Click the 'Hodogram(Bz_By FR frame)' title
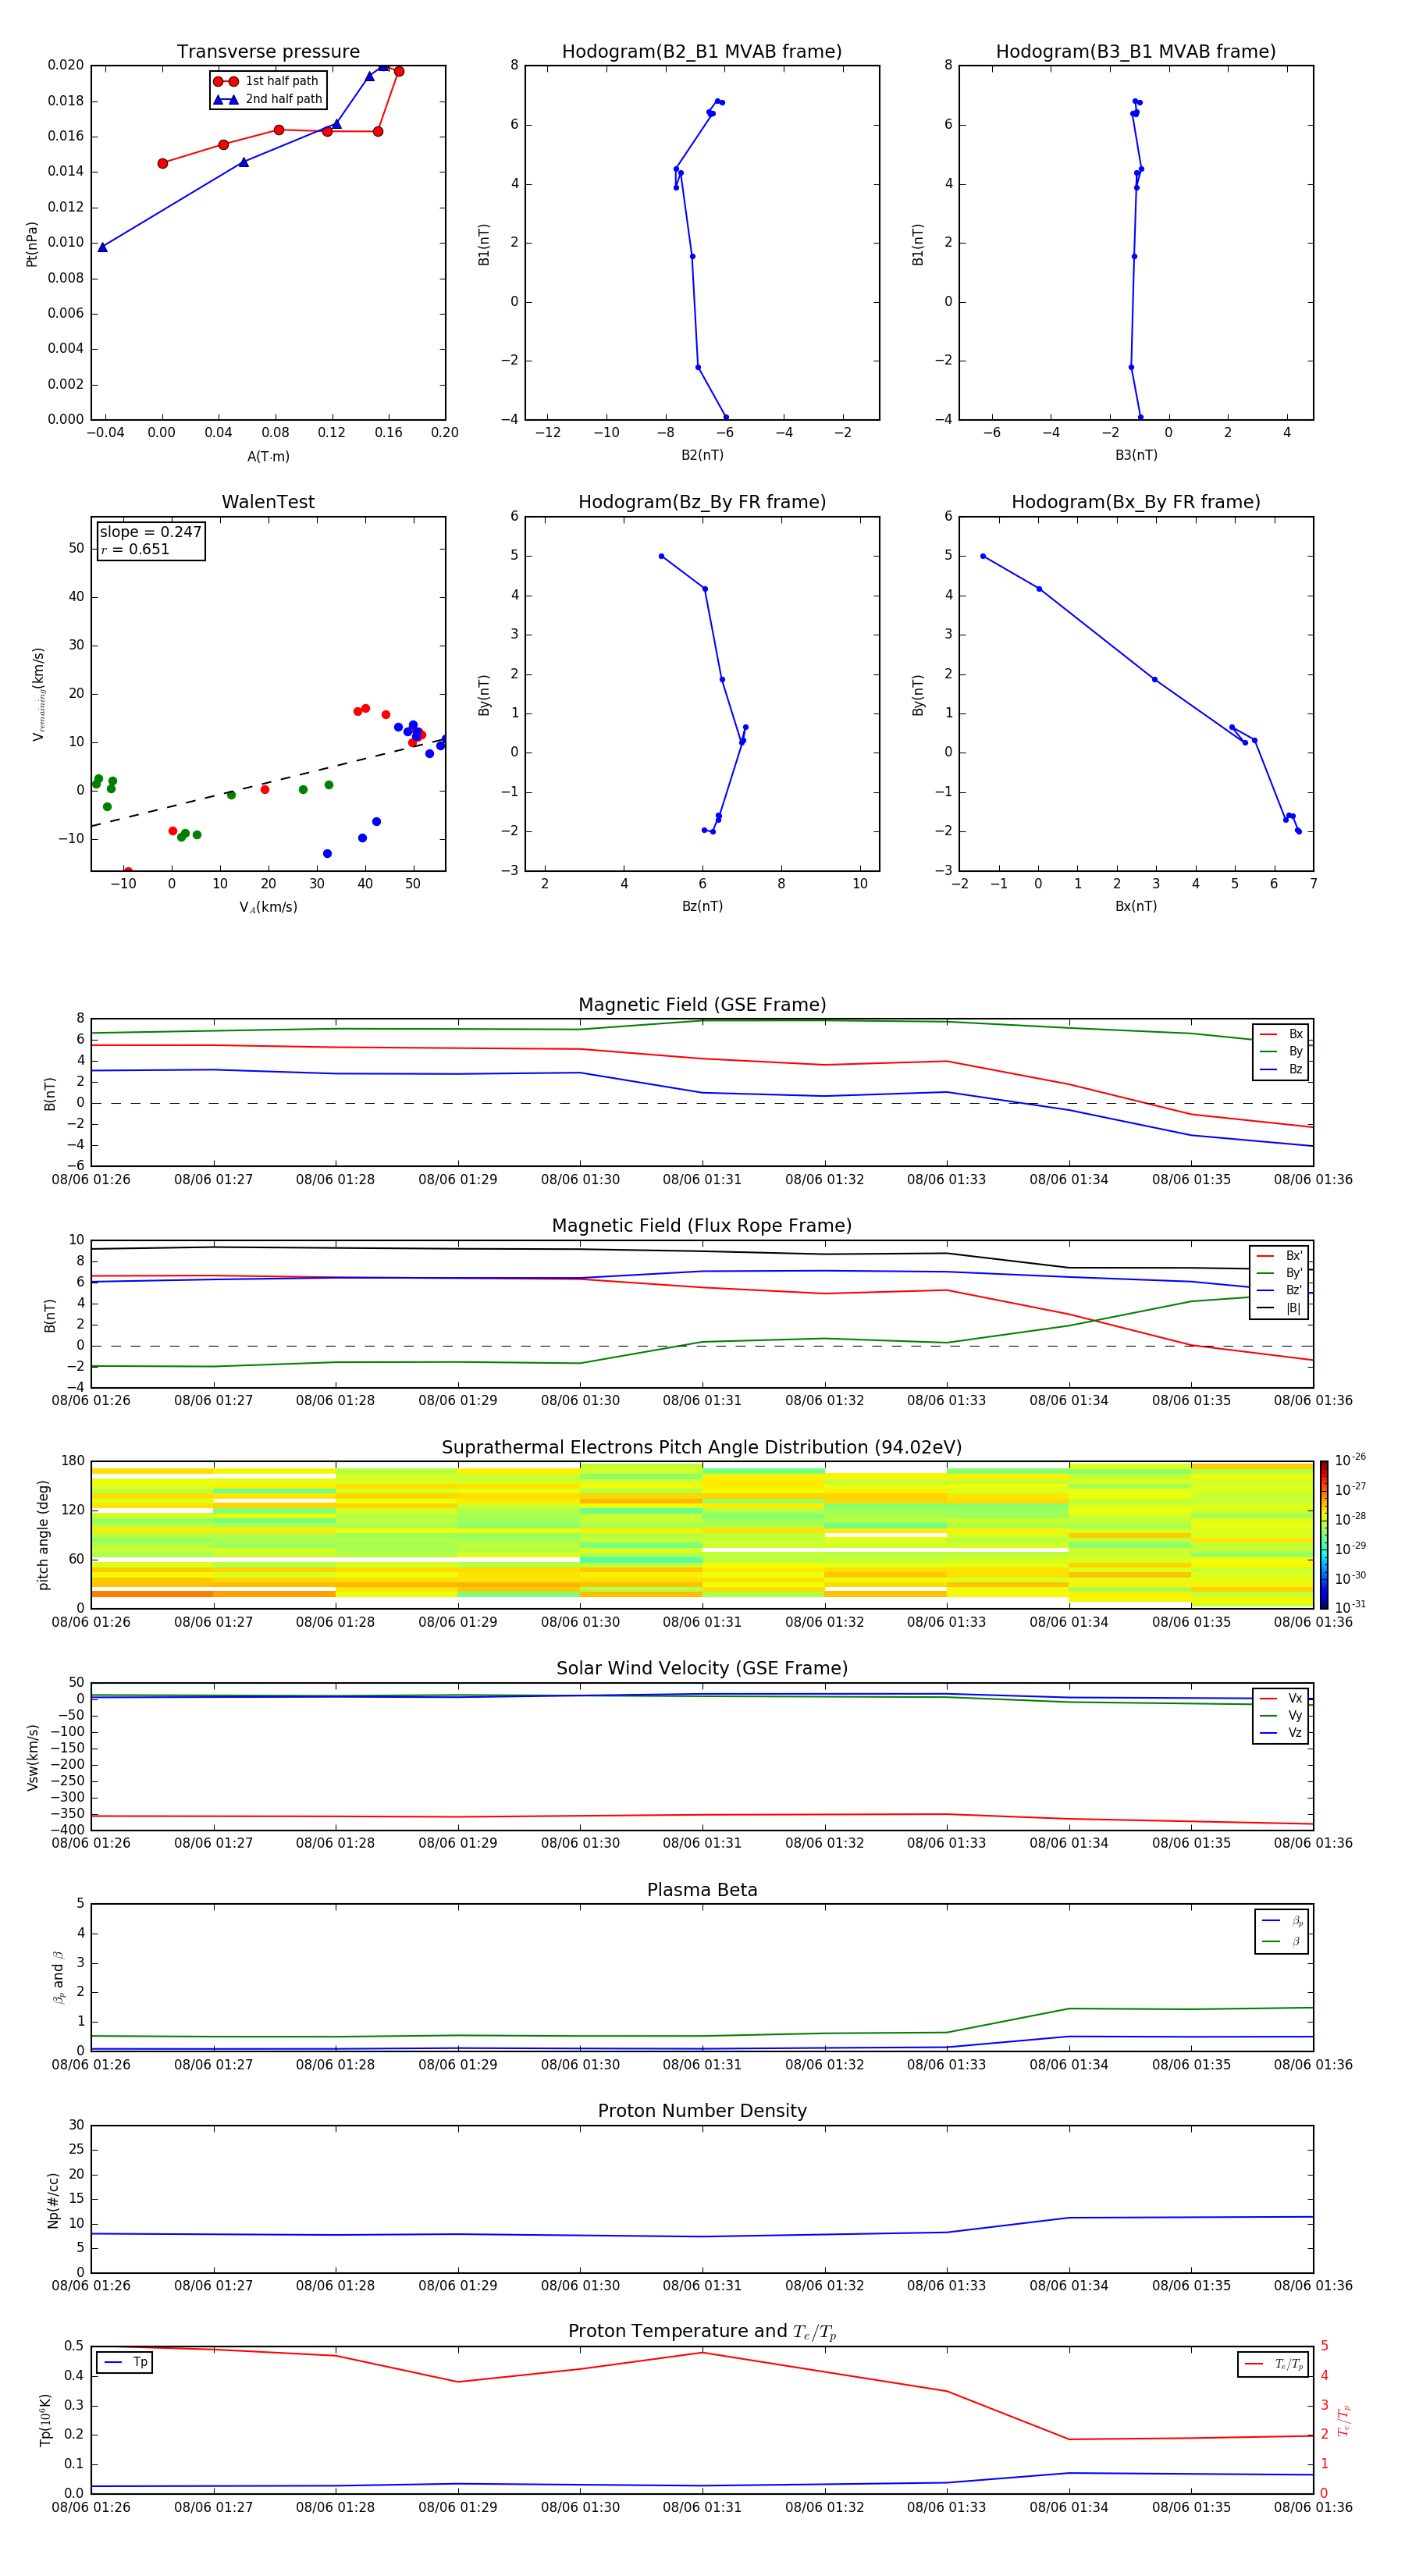This screenshot has width=1405, height=2576. [x=702, y=502]
